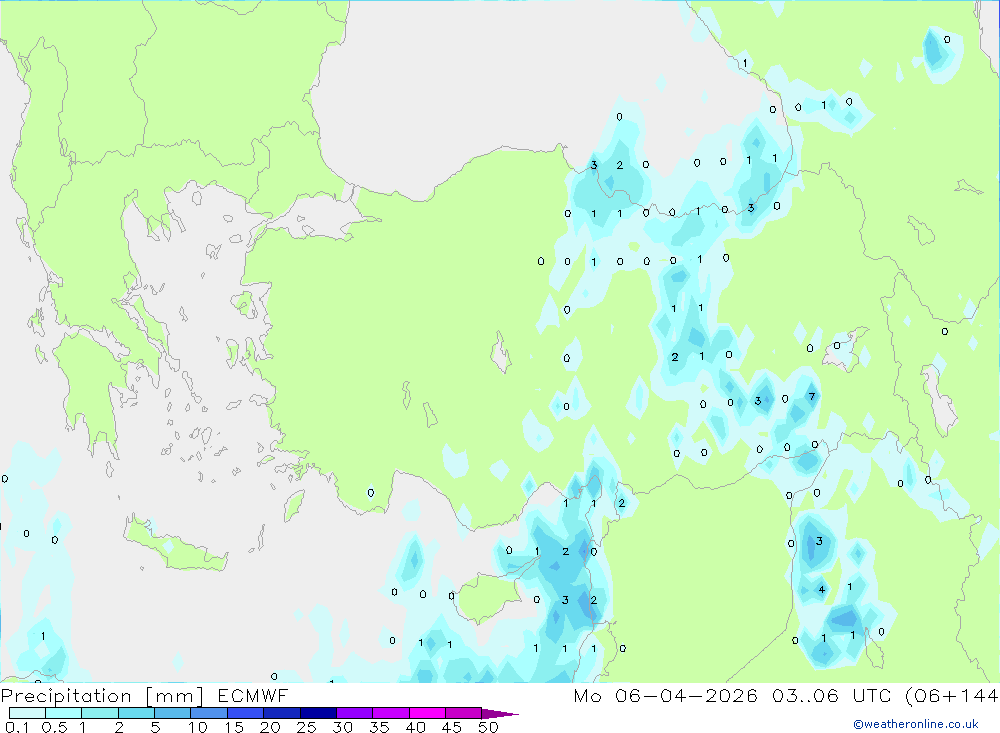Click the '30' legend scale label
This screenshot has width=1000, height=733.
point(342,727)
